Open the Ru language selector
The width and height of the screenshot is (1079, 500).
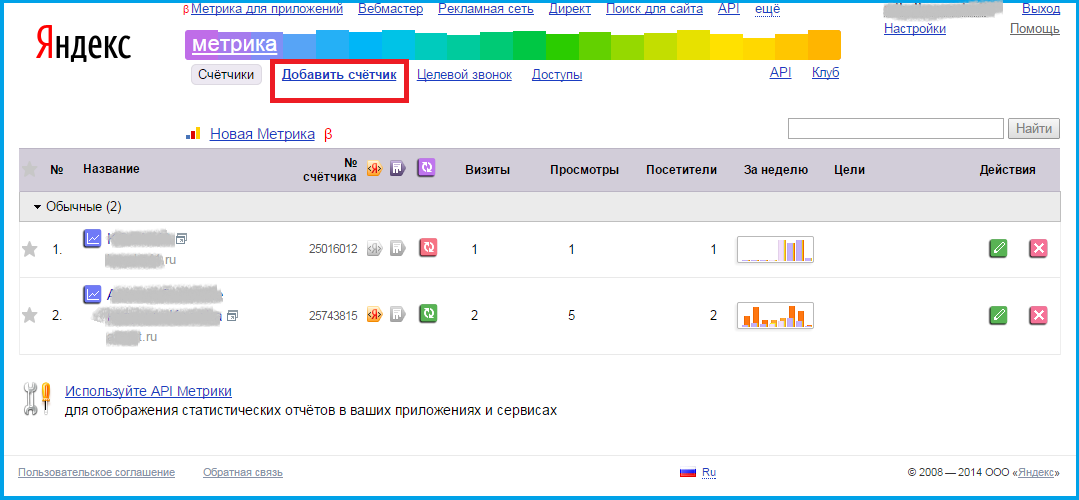click(x=709, y=472)
